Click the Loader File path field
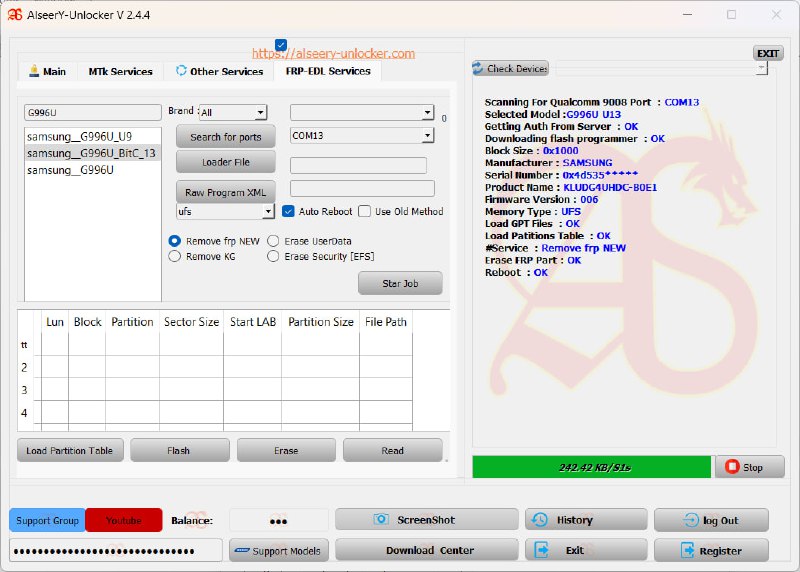The width and height of the screenshot is (800, 572). (x=358, y=165)
